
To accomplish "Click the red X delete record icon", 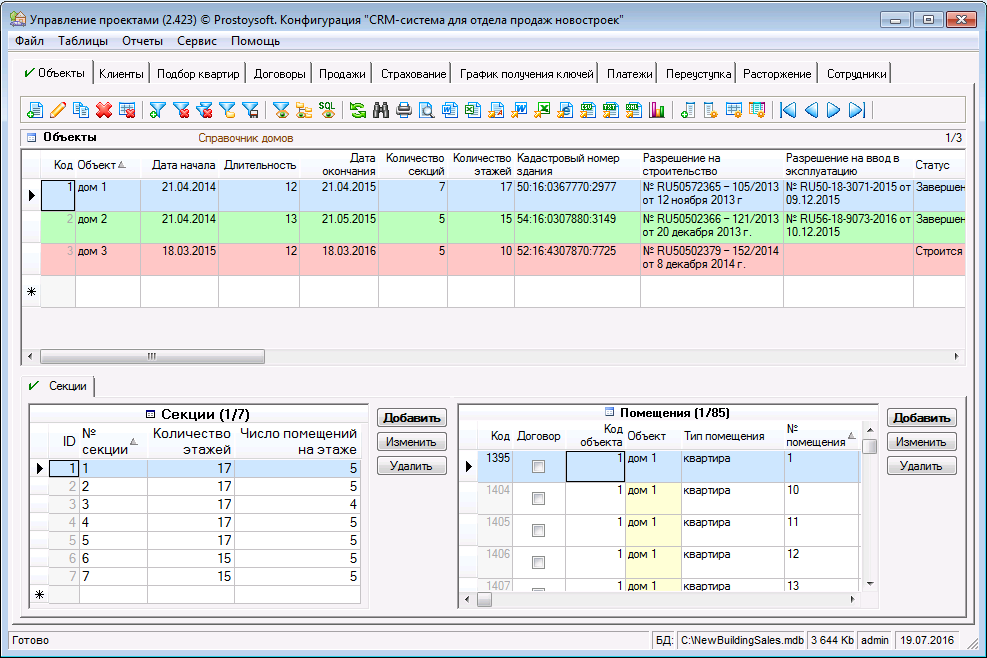I will [x=104, y=110].
